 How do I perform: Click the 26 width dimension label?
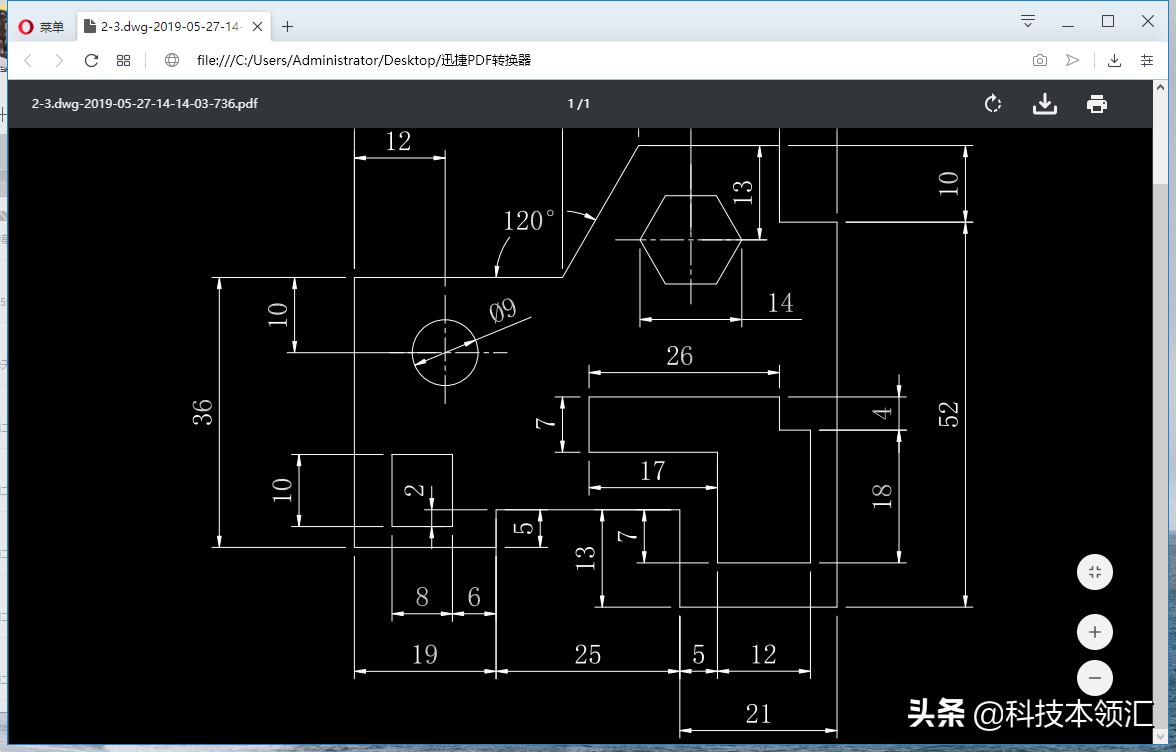pos(680,355)
